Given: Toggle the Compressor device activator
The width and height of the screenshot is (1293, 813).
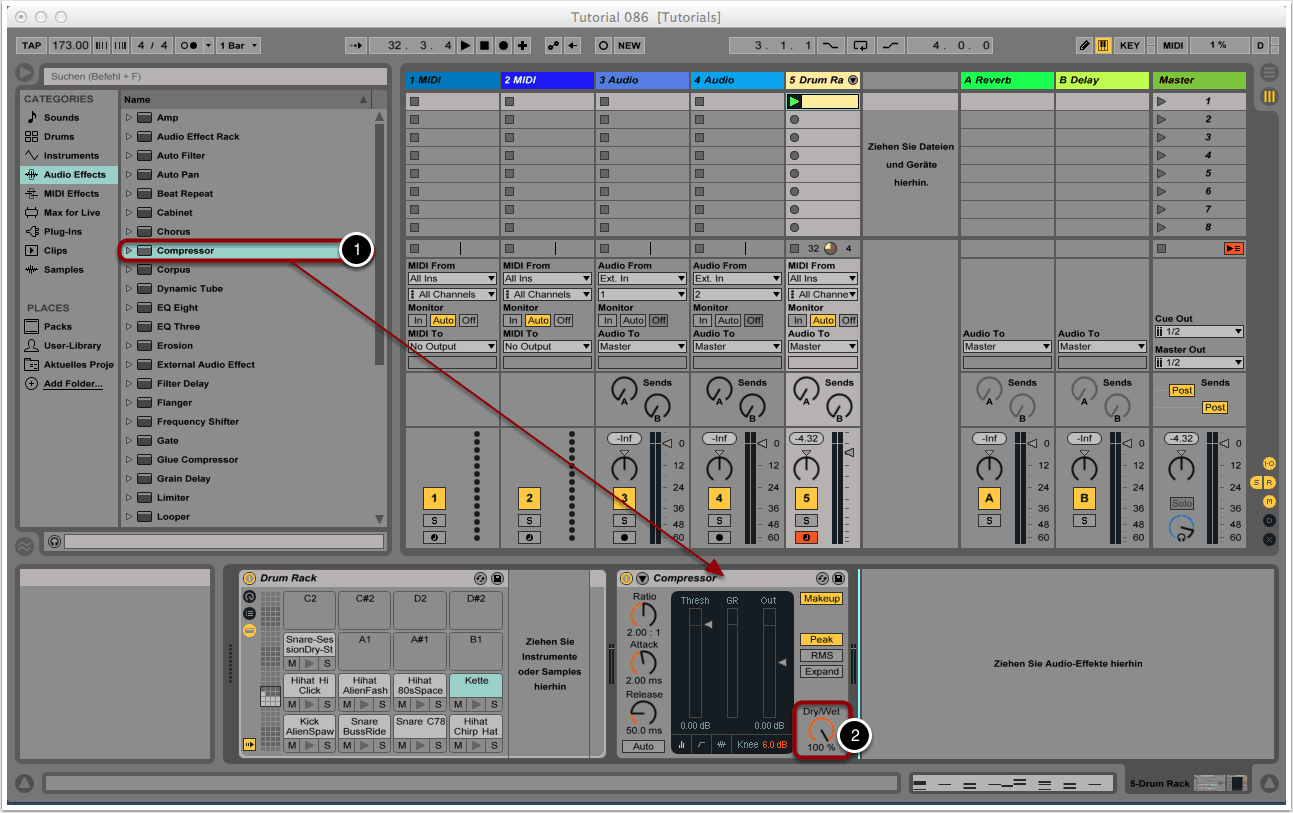Looking at the screenshot, I should coord(627,578).
